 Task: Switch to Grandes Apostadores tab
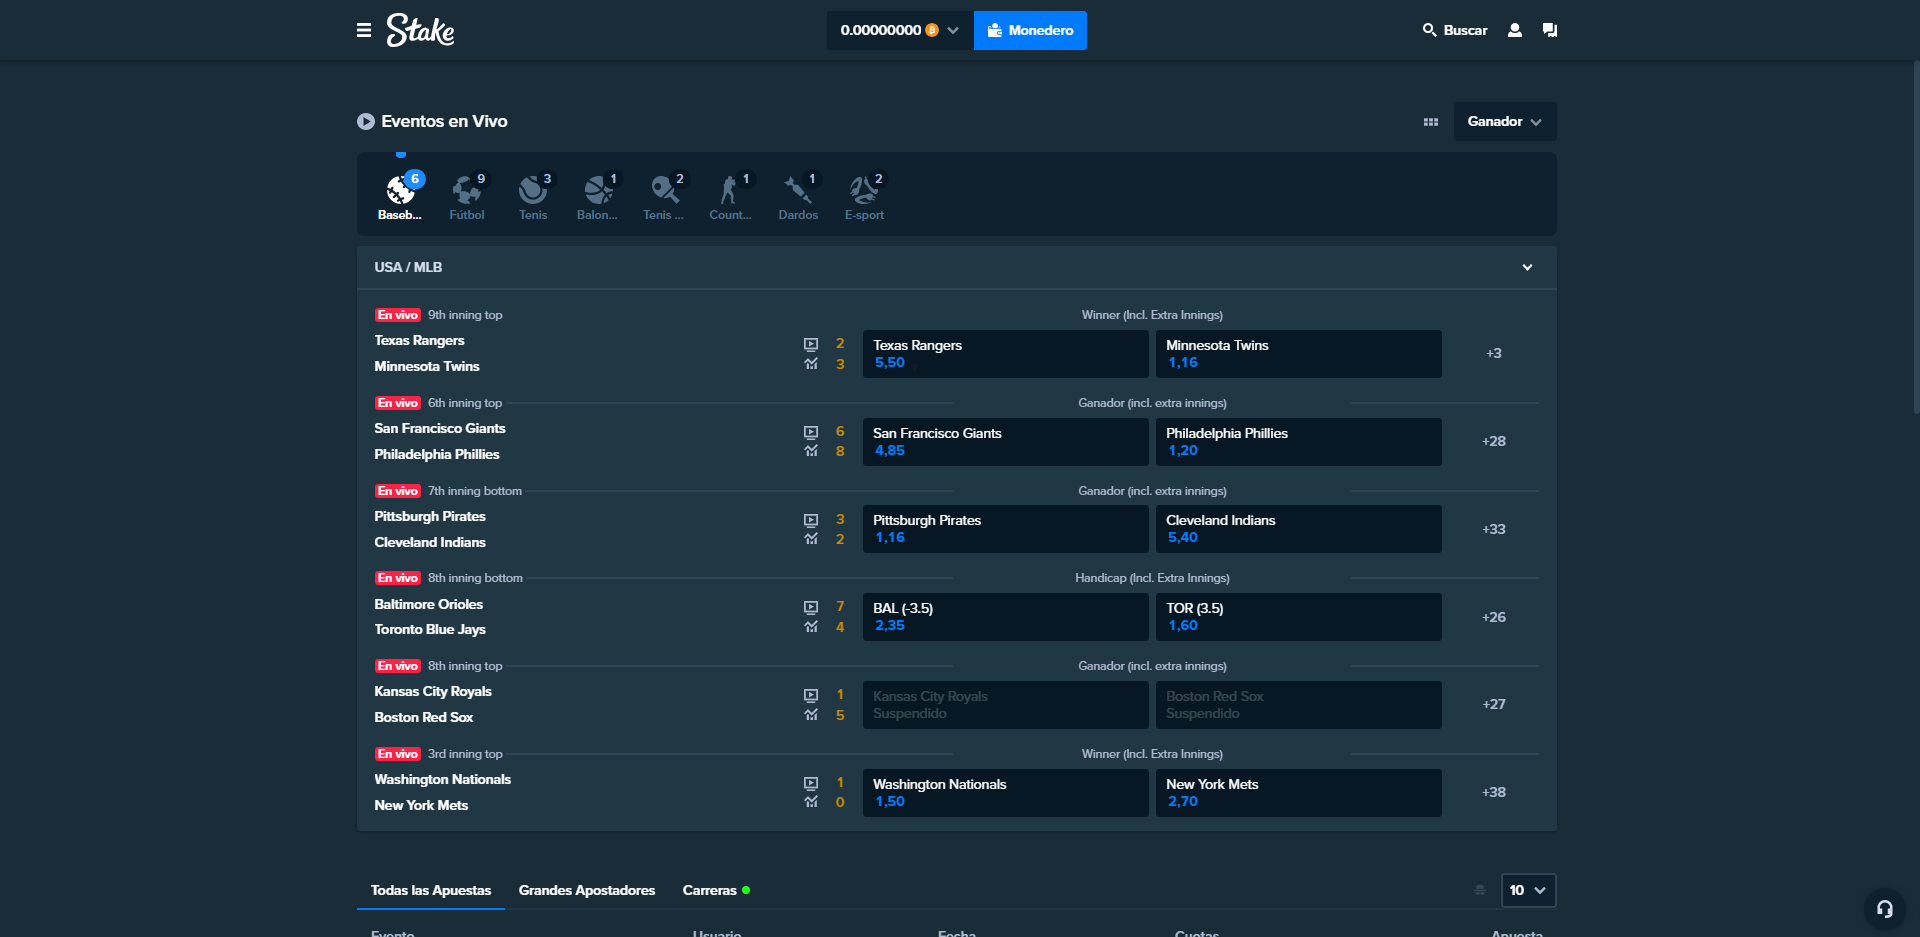point(587,890)
